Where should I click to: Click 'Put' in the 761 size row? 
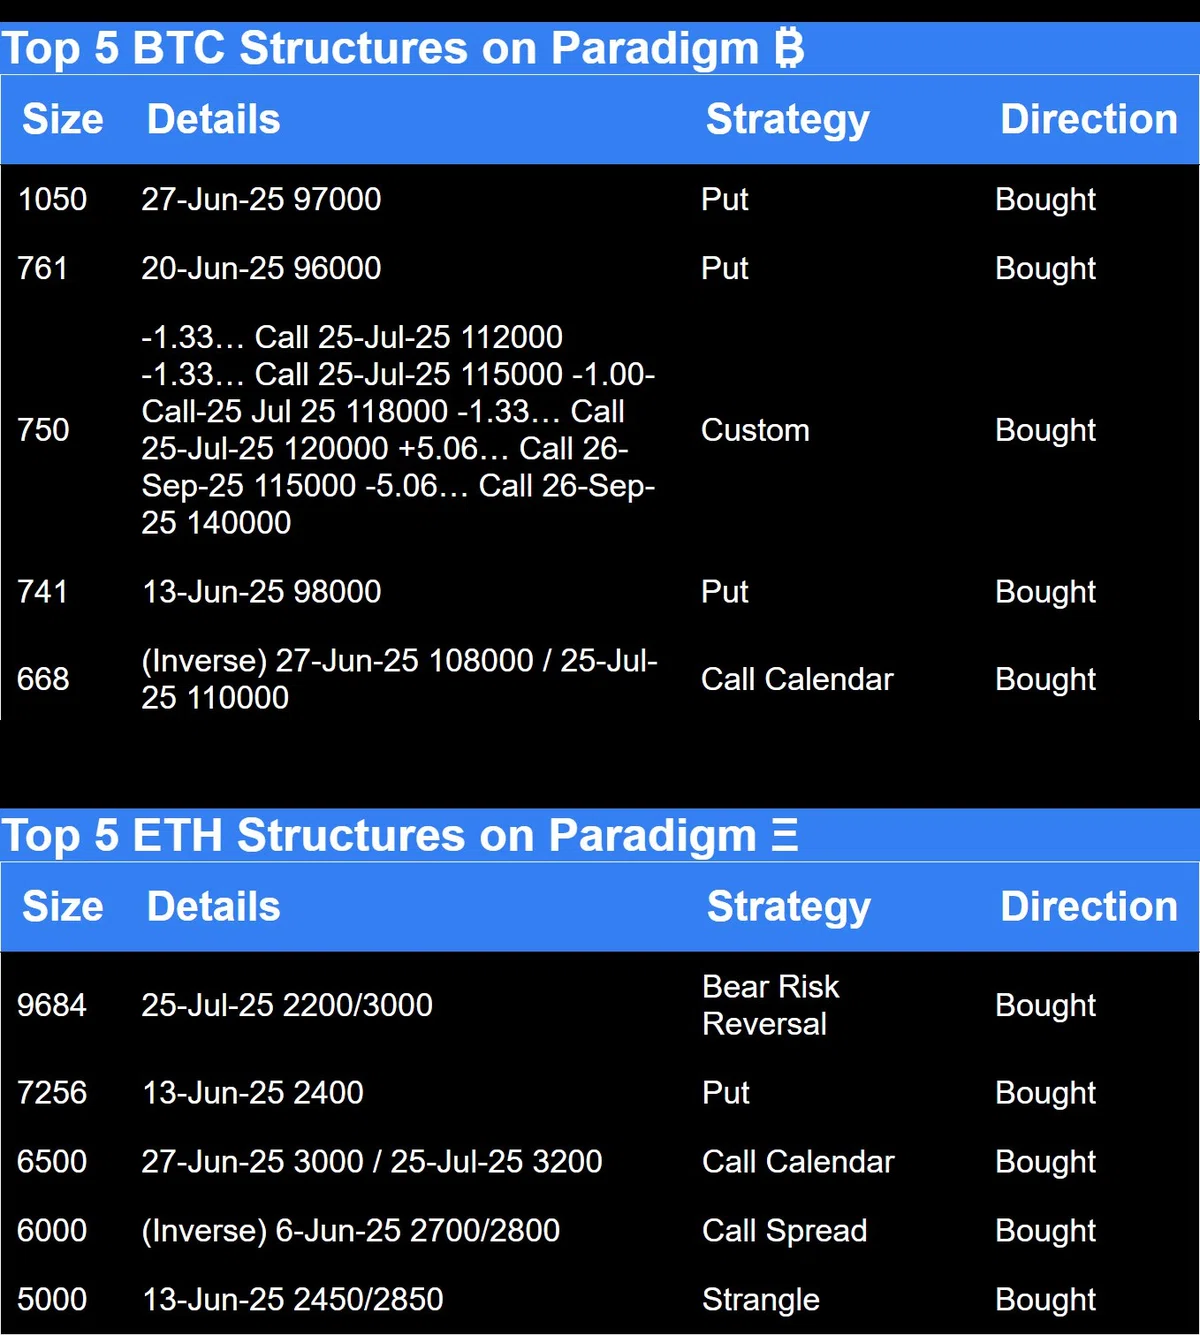[x=725, y=268]
